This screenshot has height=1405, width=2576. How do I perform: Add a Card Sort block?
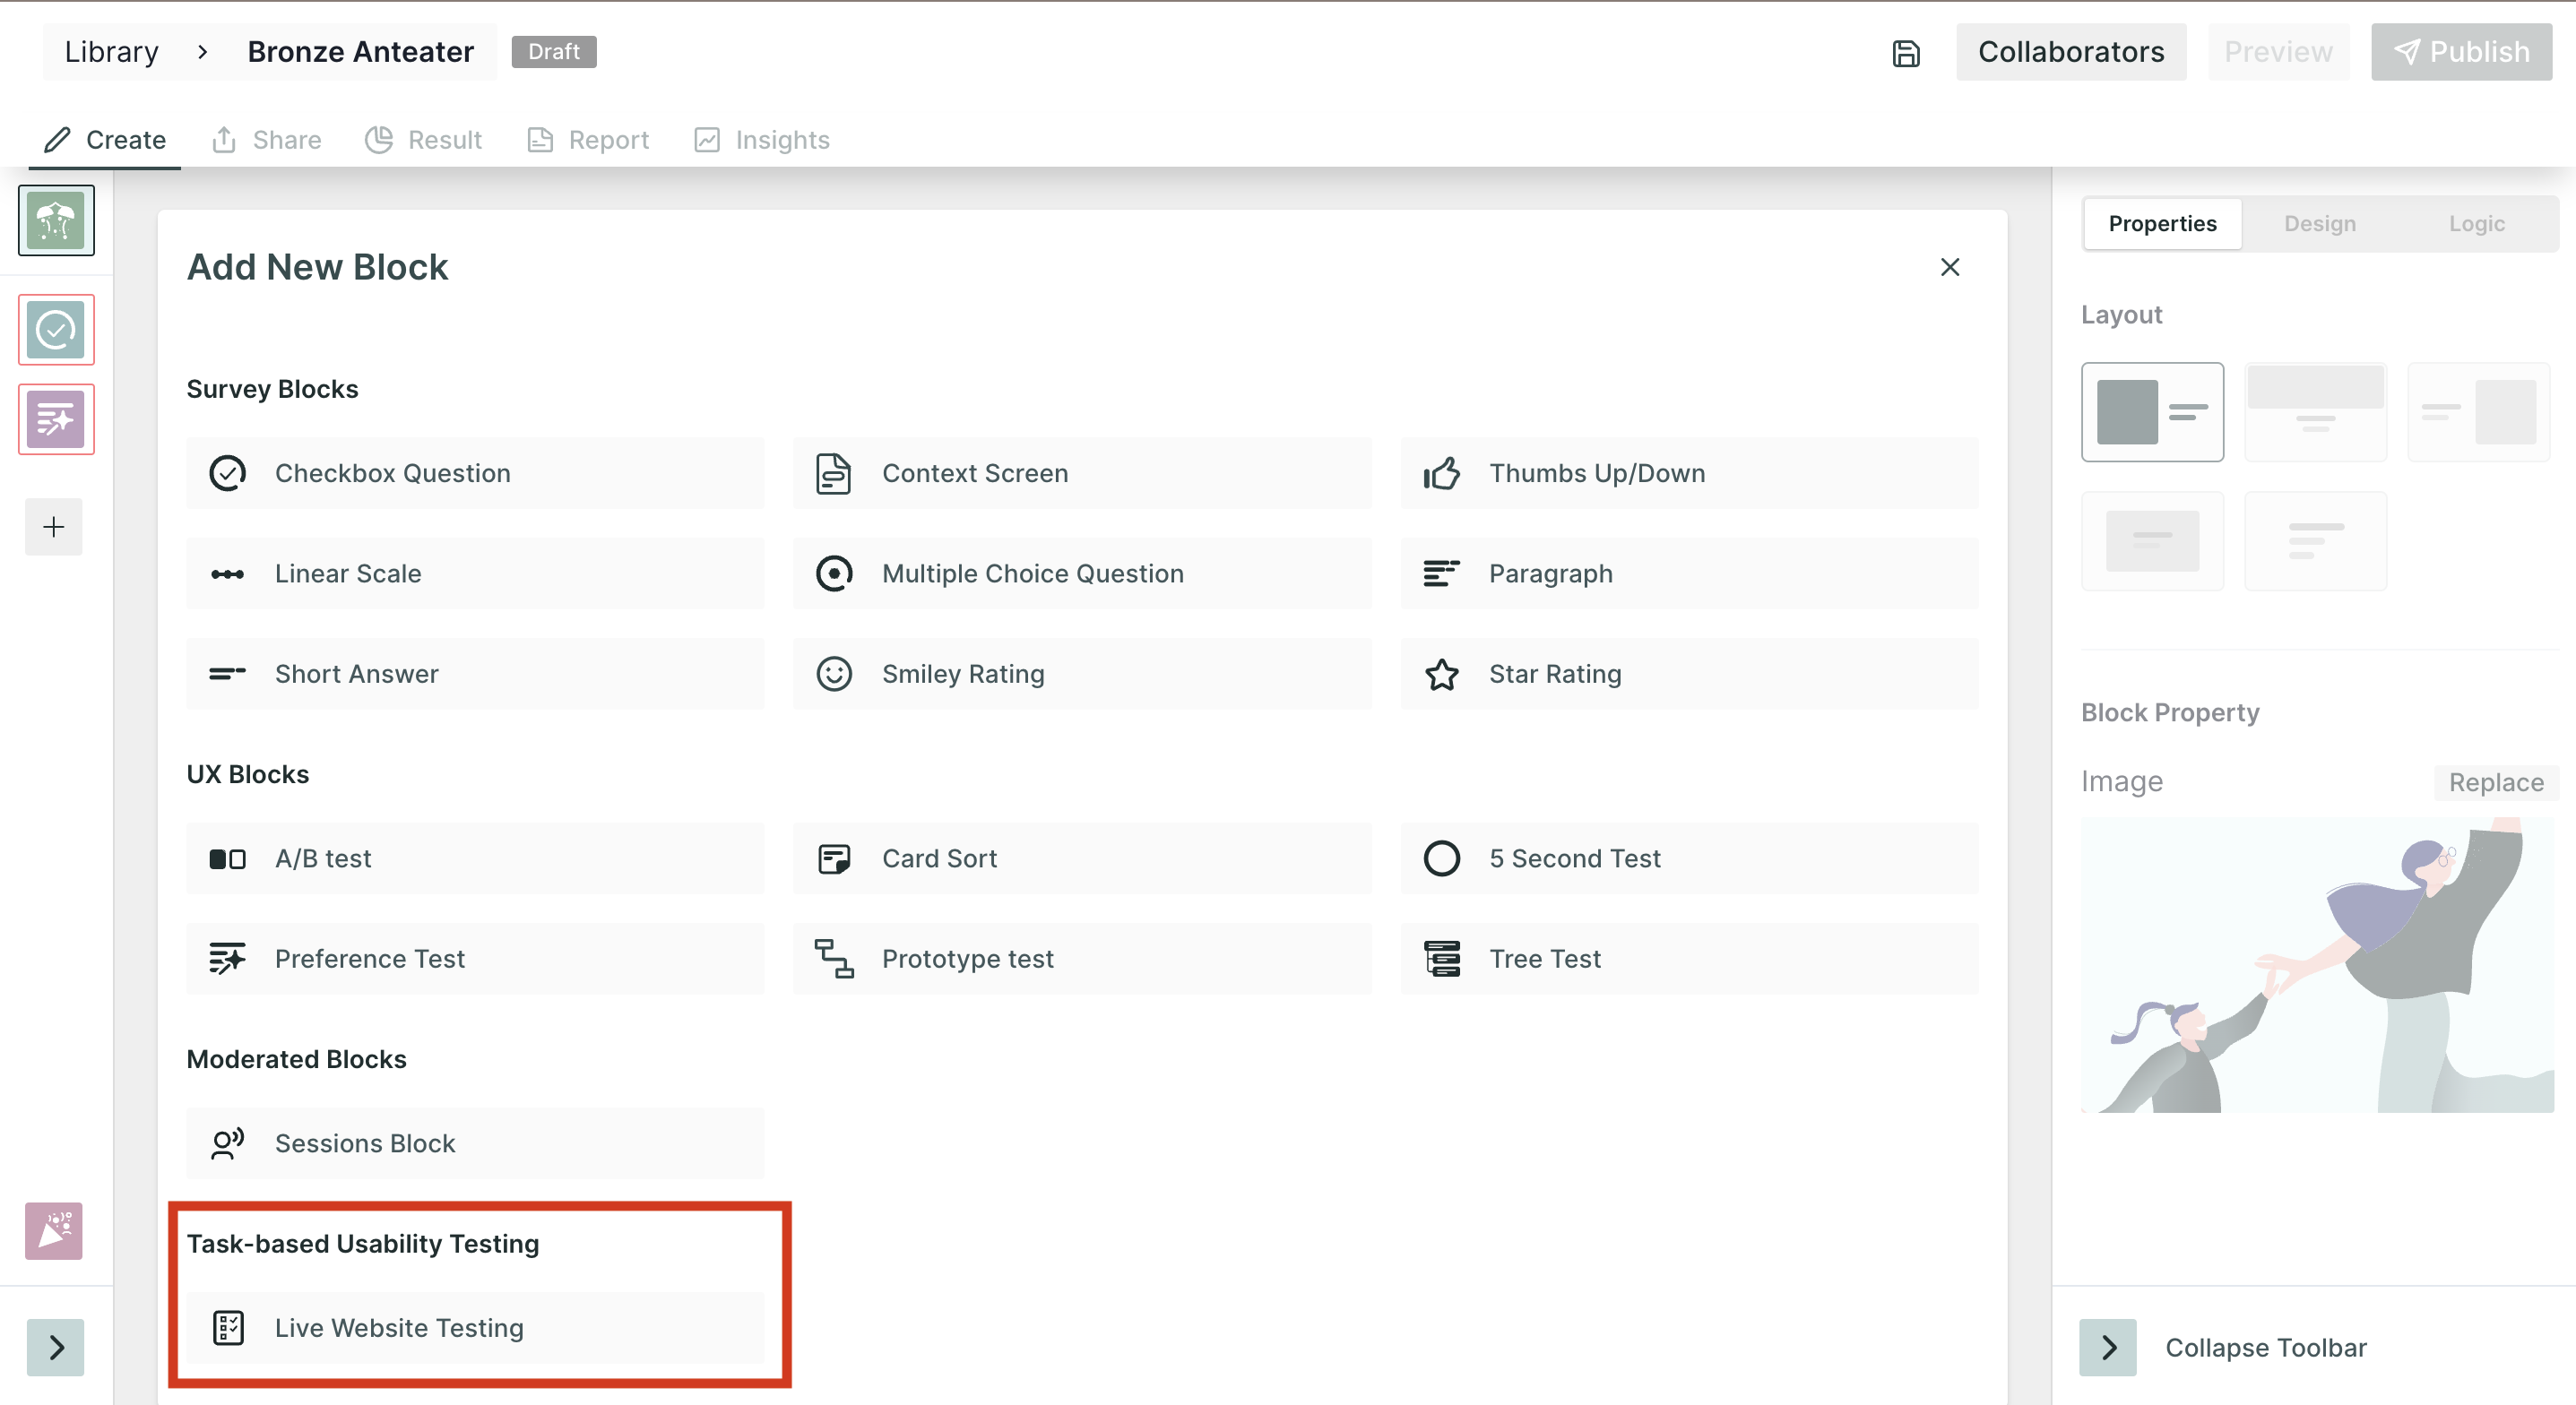(x=1082, y=859)
